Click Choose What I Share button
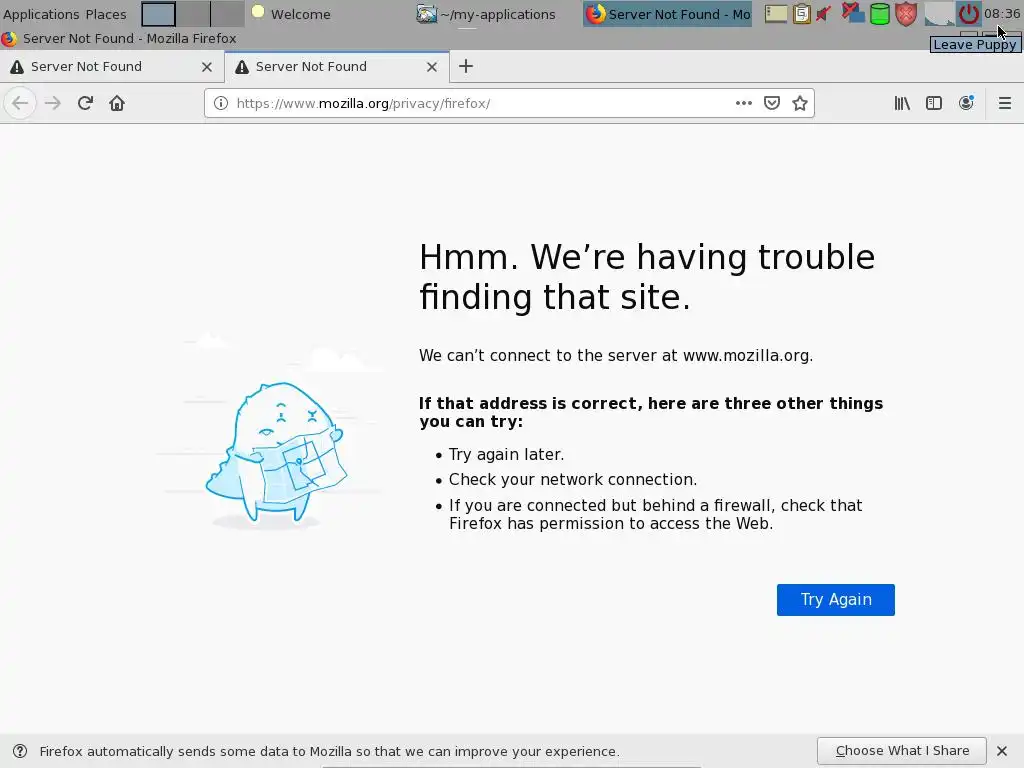1024x768 pixels. pos(901,750)
